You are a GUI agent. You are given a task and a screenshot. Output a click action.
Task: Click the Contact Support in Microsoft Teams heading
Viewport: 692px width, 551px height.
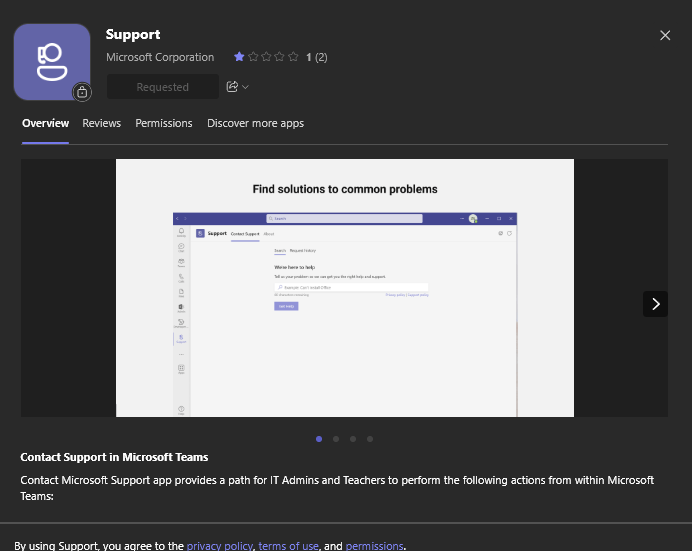(114, 457)
